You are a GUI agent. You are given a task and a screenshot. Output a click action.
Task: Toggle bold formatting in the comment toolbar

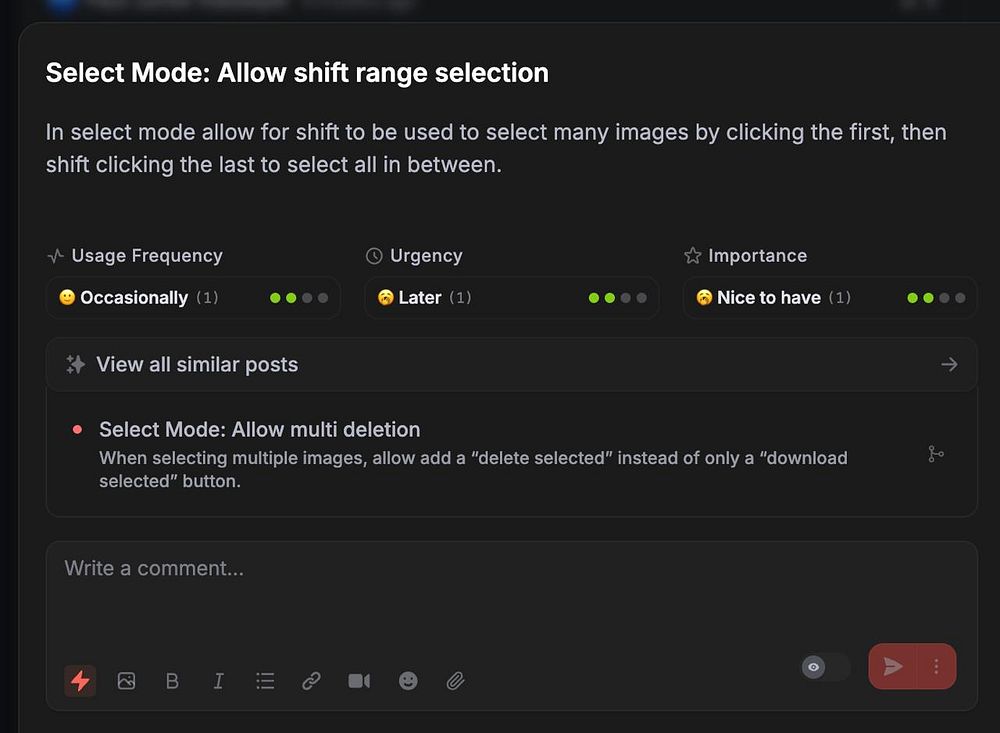click(x=172, y=681)
